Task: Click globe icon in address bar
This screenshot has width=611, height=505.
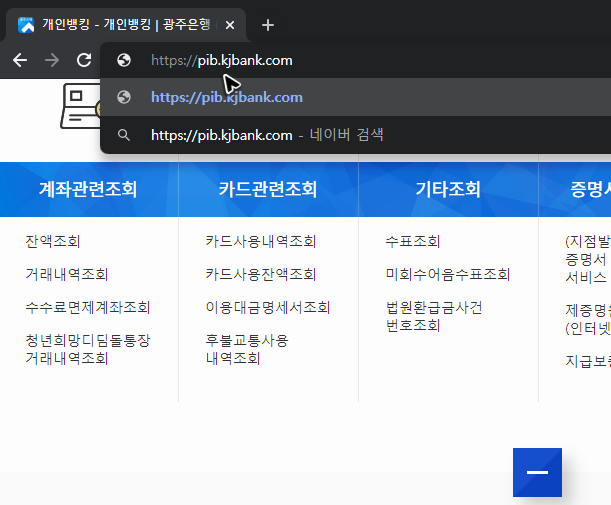Action: (124, 60)
